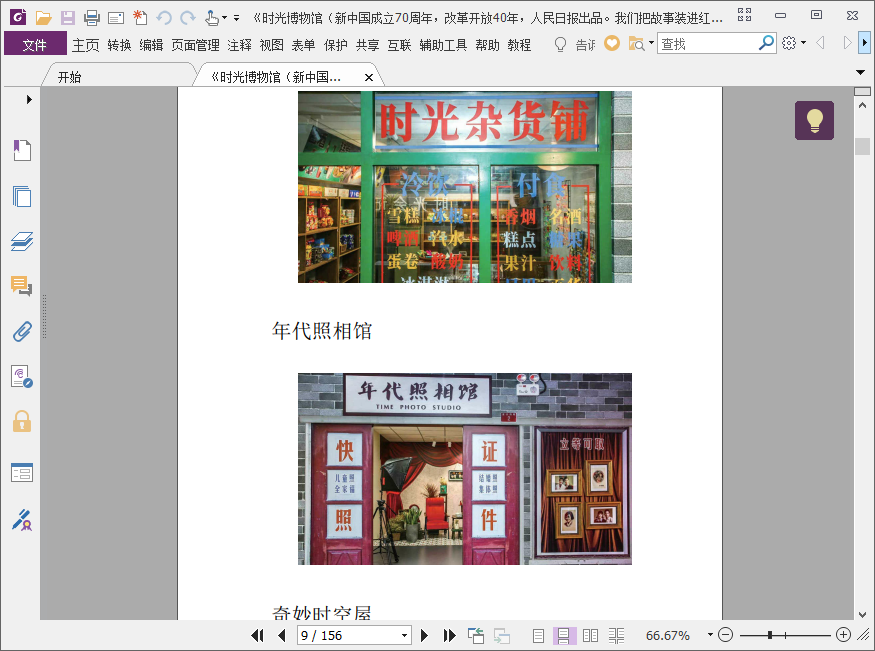Viewport: 875px width, 651px height.
Task: Click the orange heart favorites icon
Action: click(612, 43)
